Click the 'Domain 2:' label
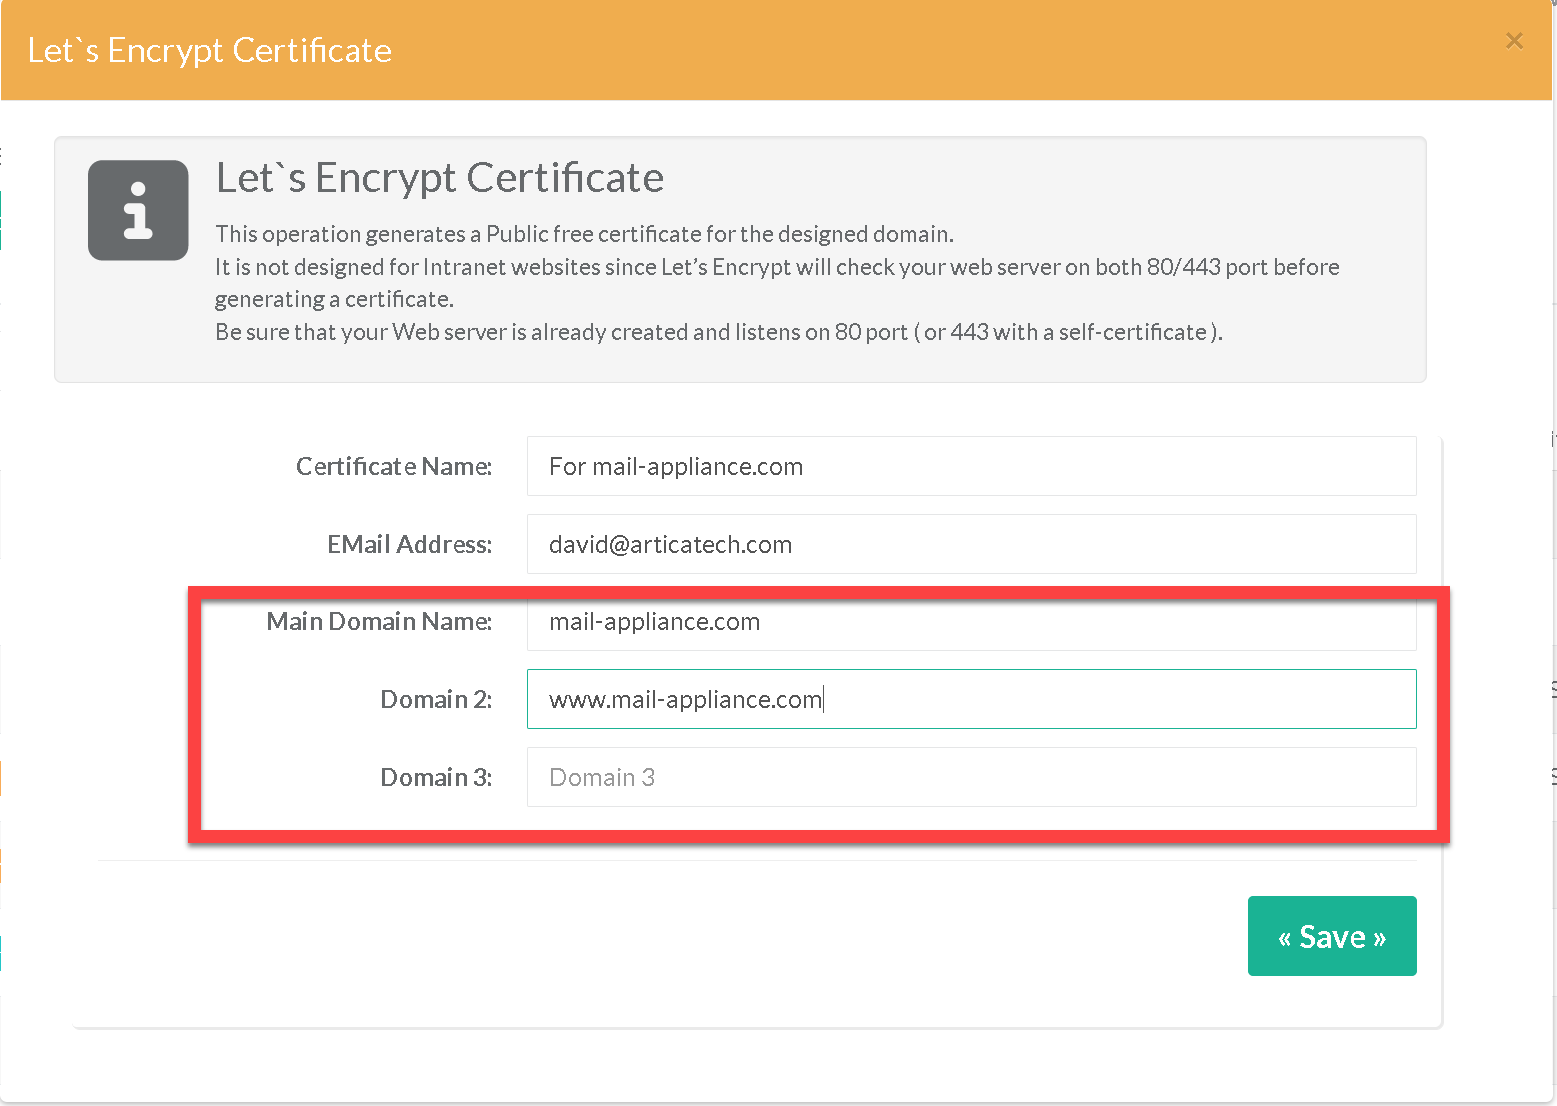The image size is (1557, 1106). [435, 699]
